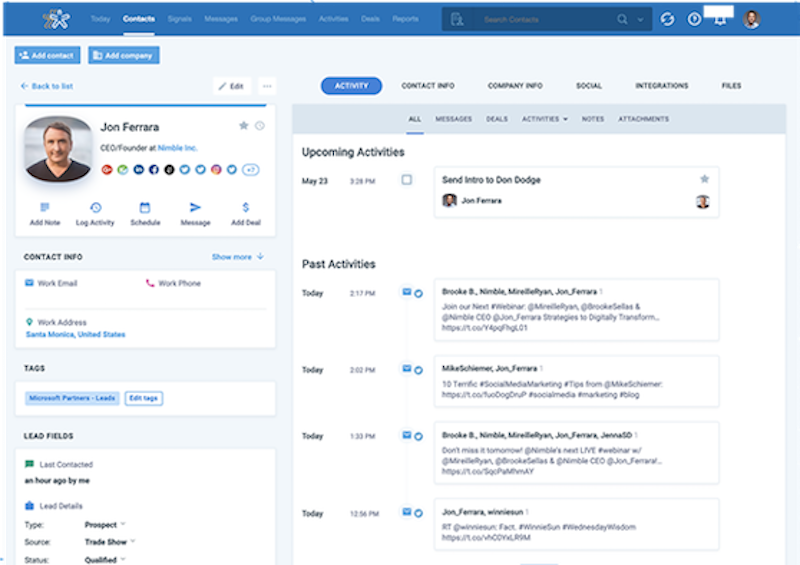Filter activity by Notes
The height and width of the screenshot is (565, 800).
point(593,119)
